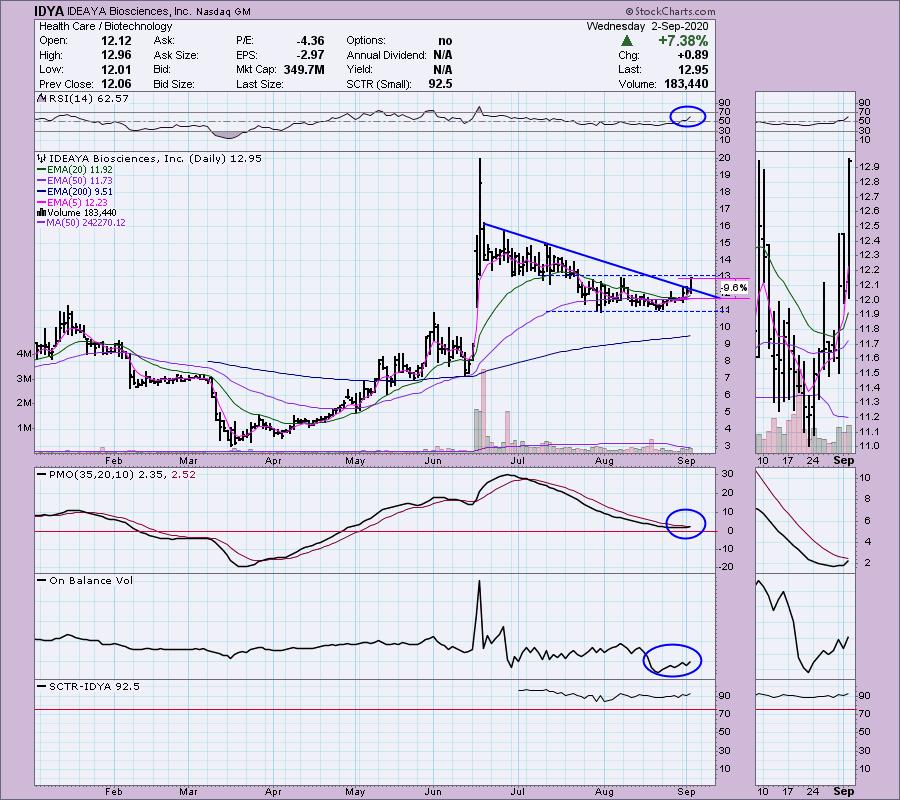Click the Prev Close value 12.06
The image size is (900, 800).
(x=116, y=84)
